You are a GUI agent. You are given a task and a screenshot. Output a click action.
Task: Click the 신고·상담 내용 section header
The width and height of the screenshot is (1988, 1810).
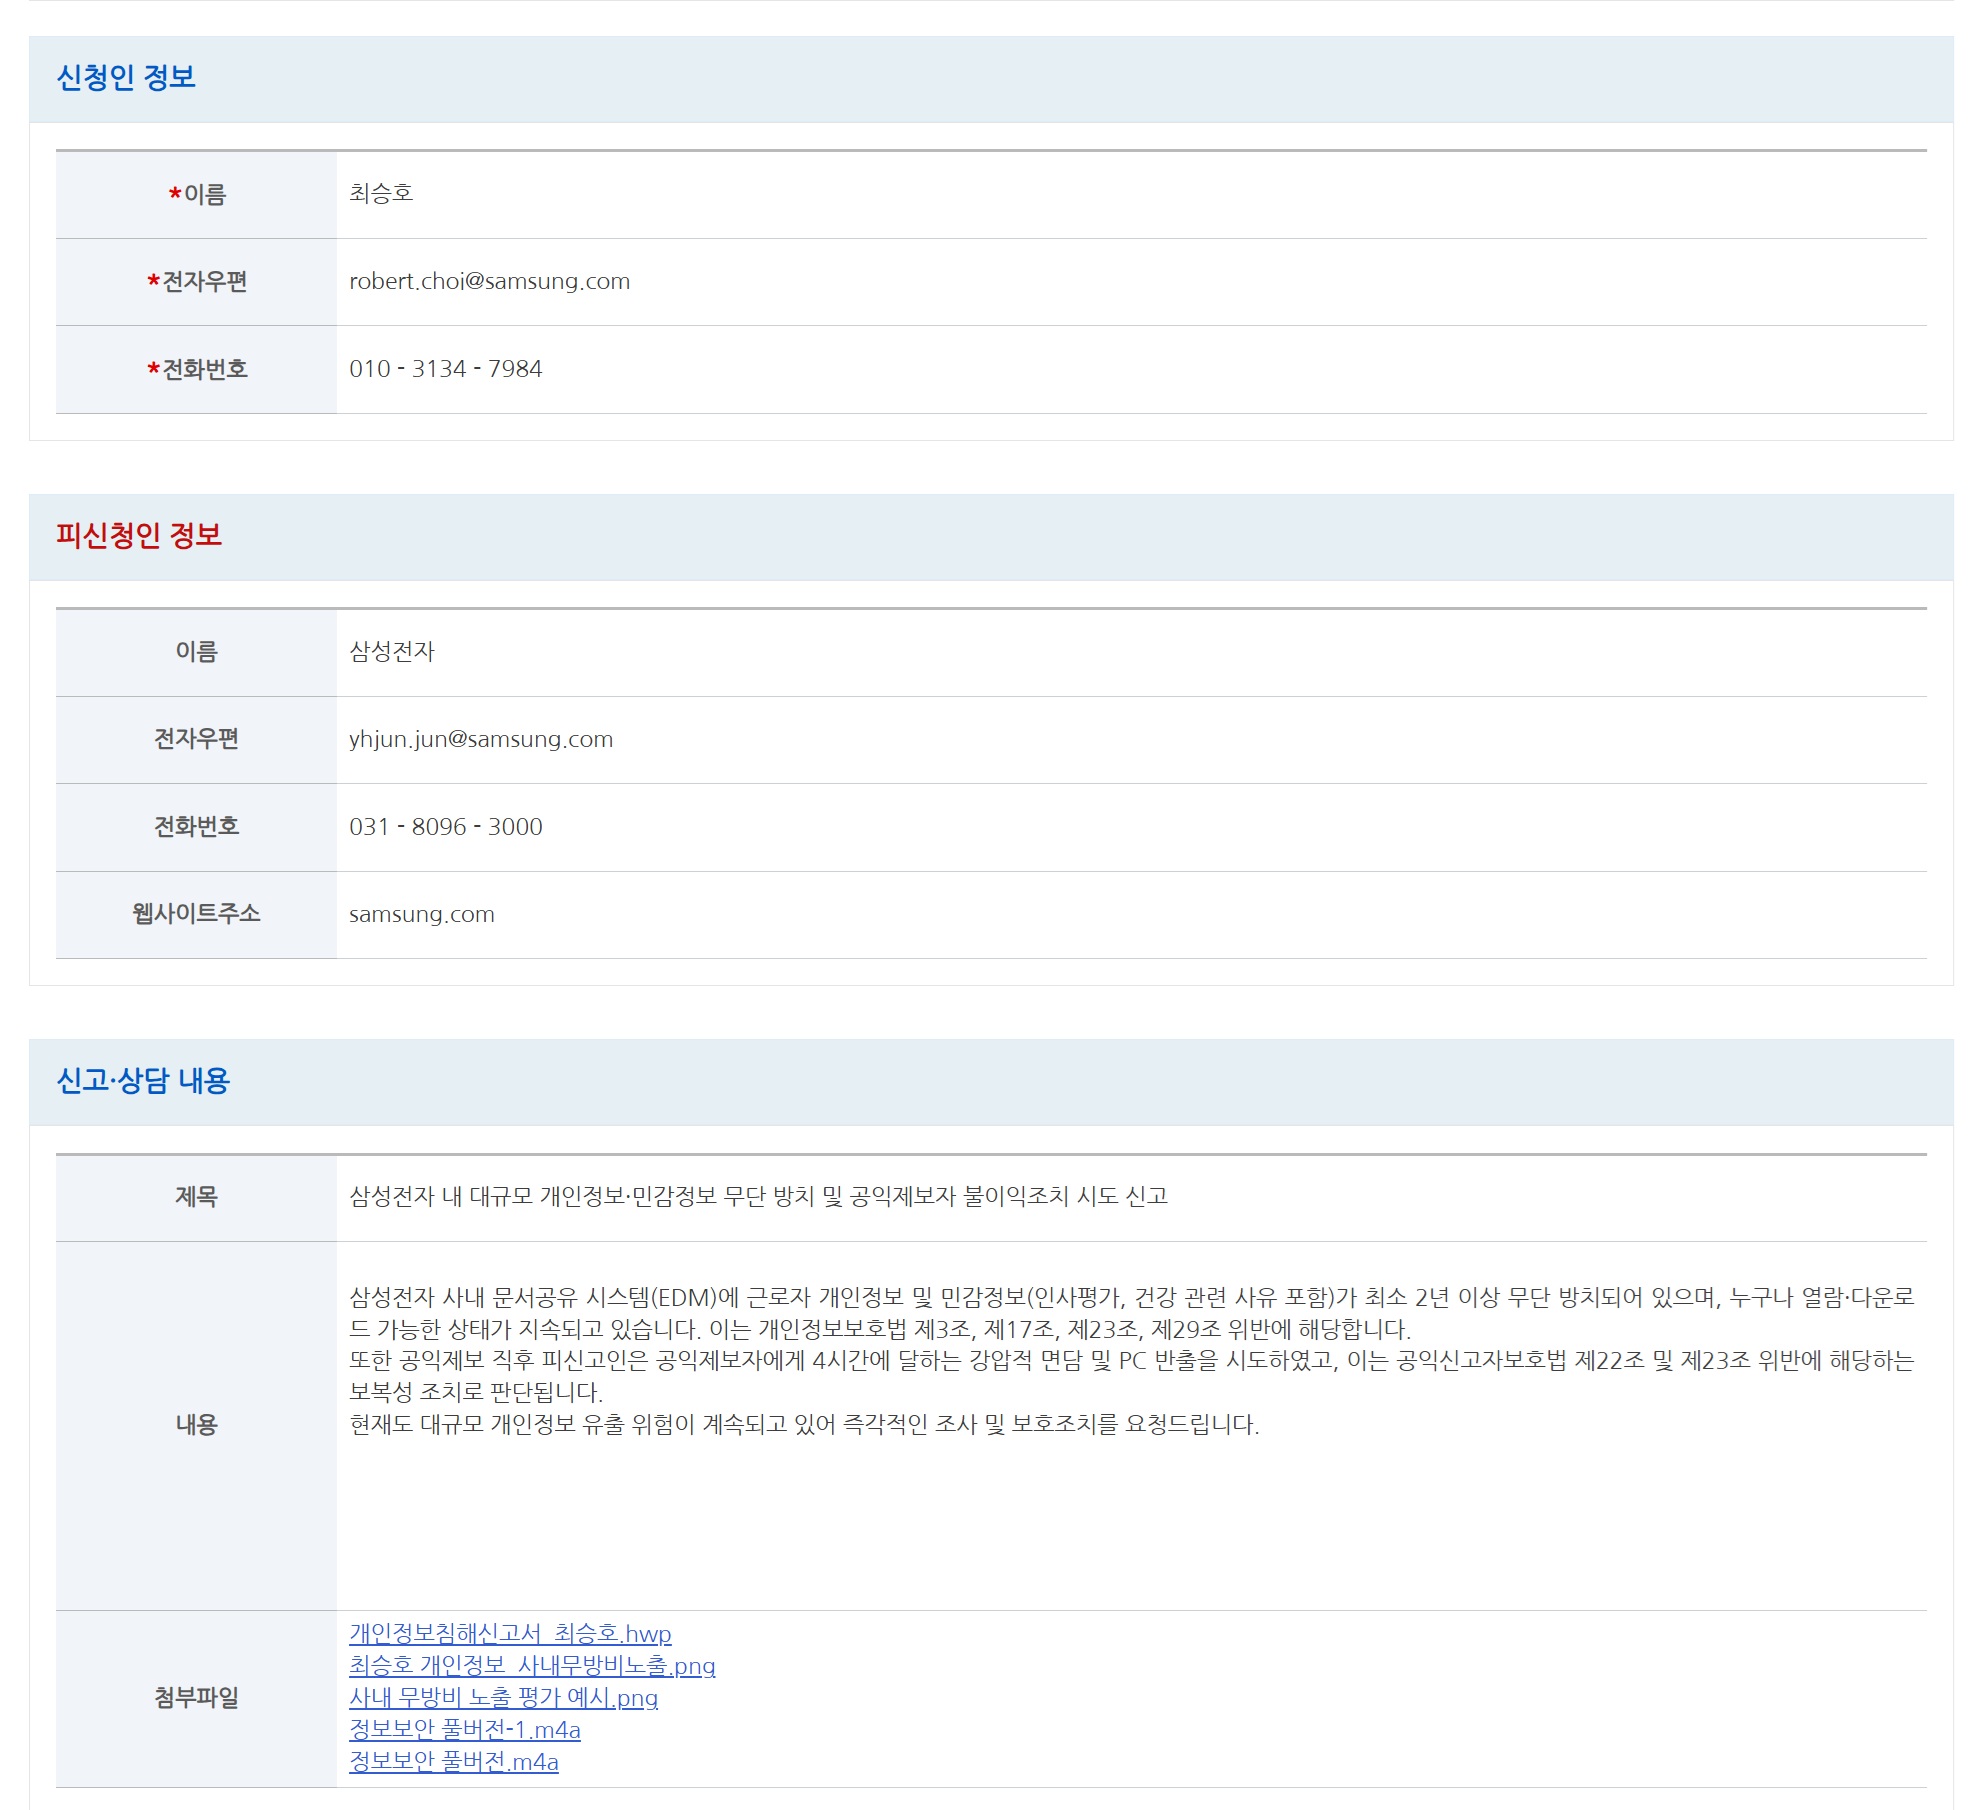click(x=143, y=1081)
